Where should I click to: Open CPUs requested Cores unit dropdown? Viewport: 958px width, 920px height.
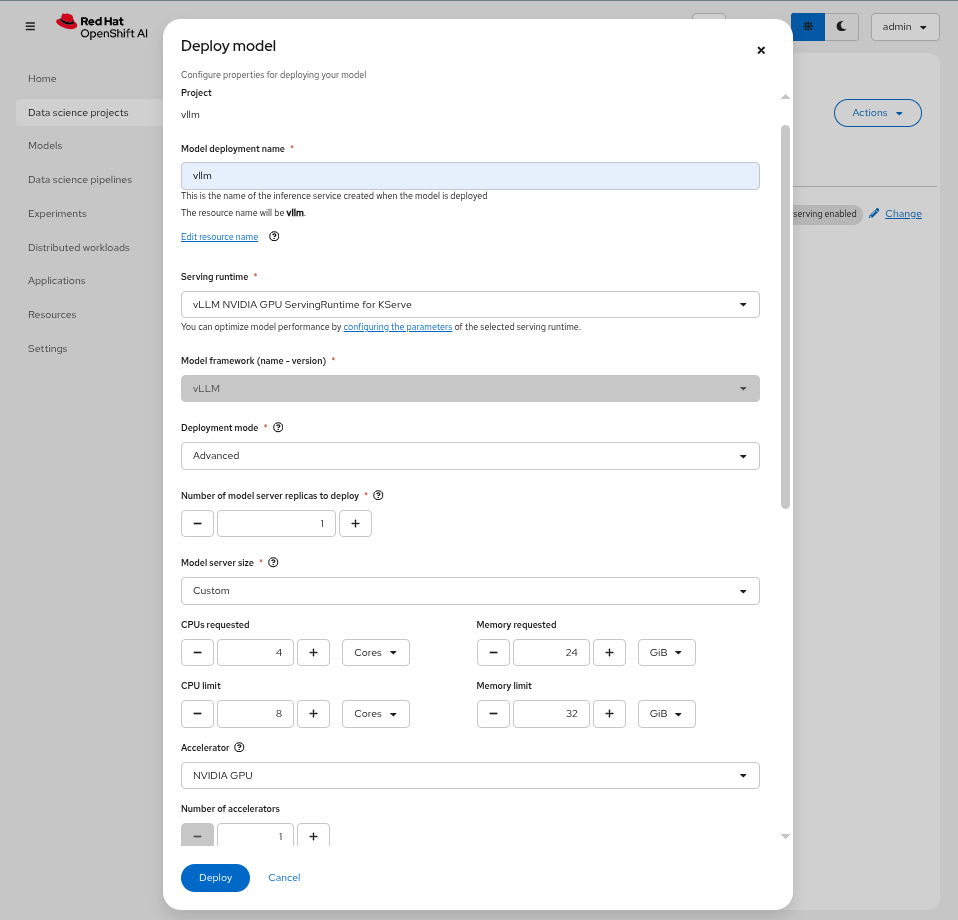(x=376, y=652)
